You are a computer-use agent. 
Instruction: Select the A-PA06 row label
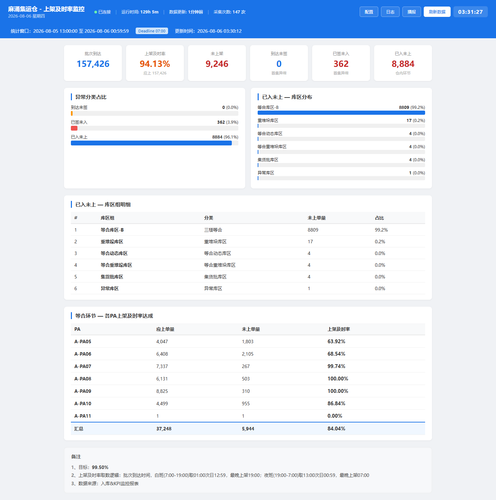click(x=83, y=354)
